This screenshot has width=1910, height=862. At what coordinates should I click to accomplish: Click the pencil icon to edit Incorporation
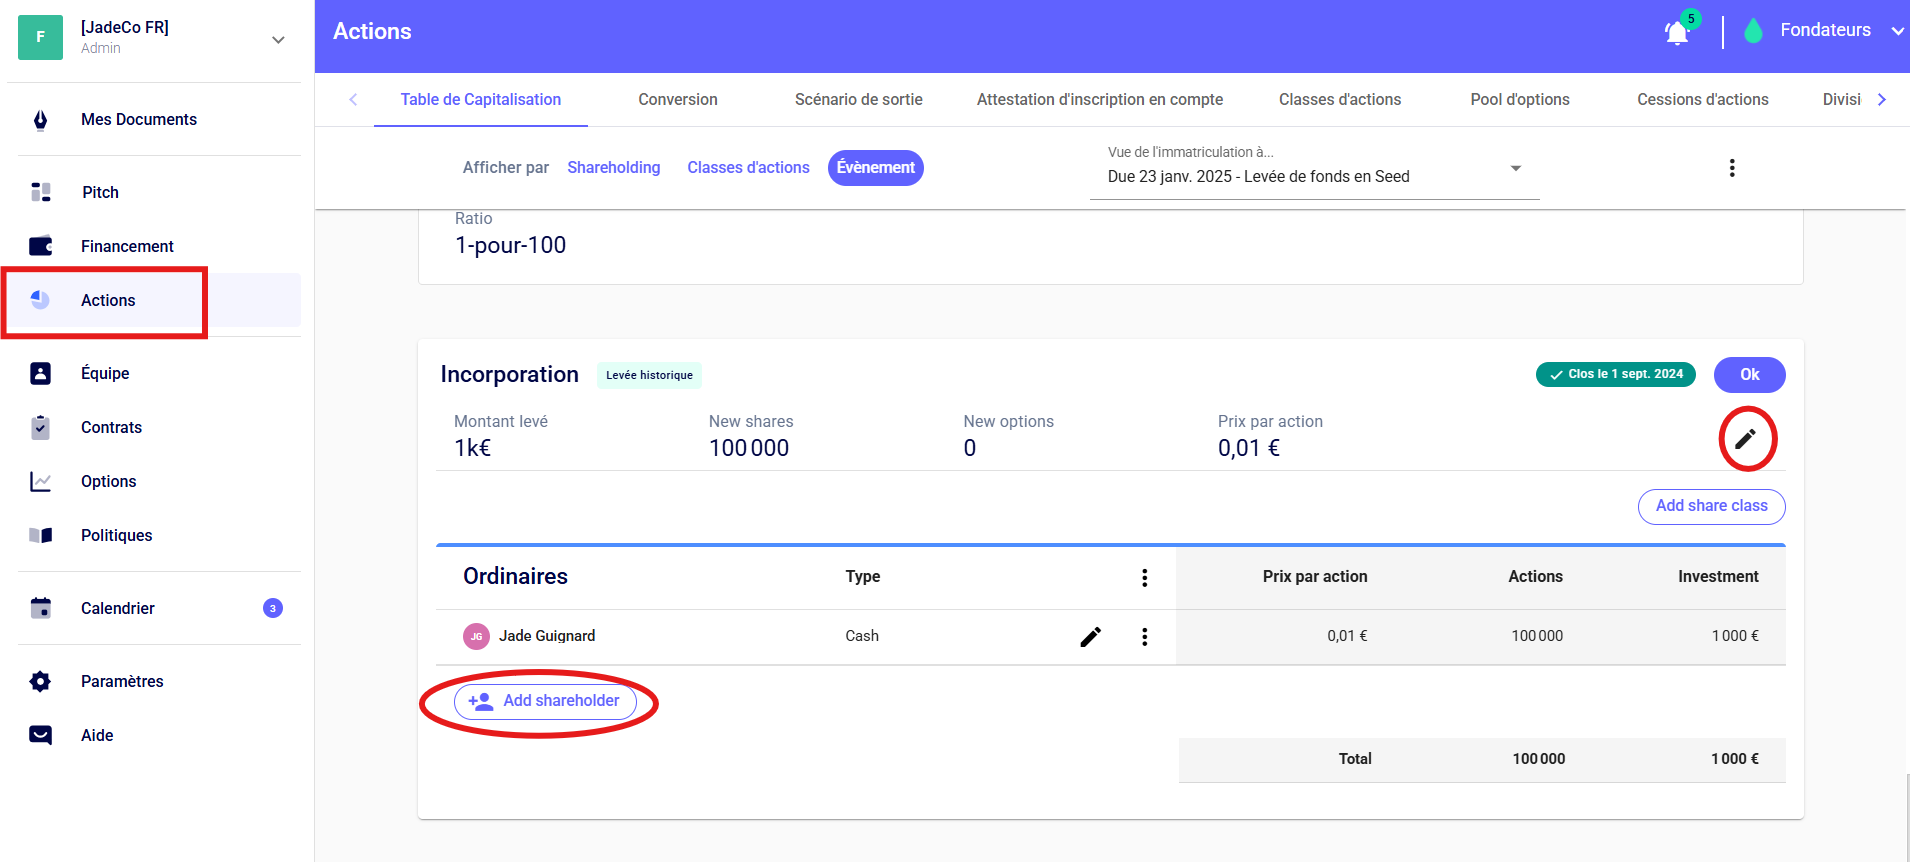(x=1745, y=439)
